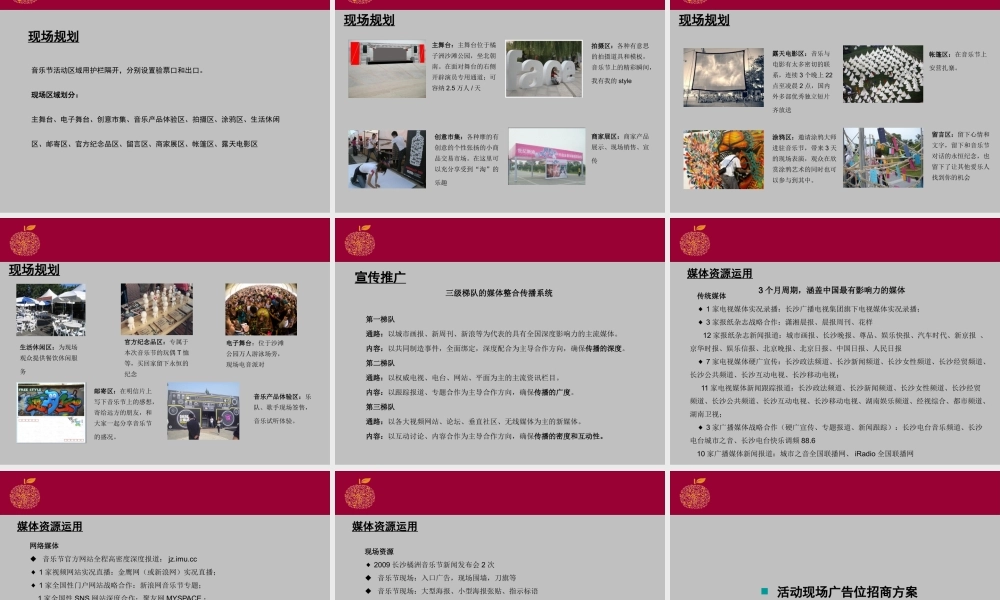This screenshot has height=600, width=1000.
Task: Select the 官方纪念品区 caption text
Action: tap(156, 358)
